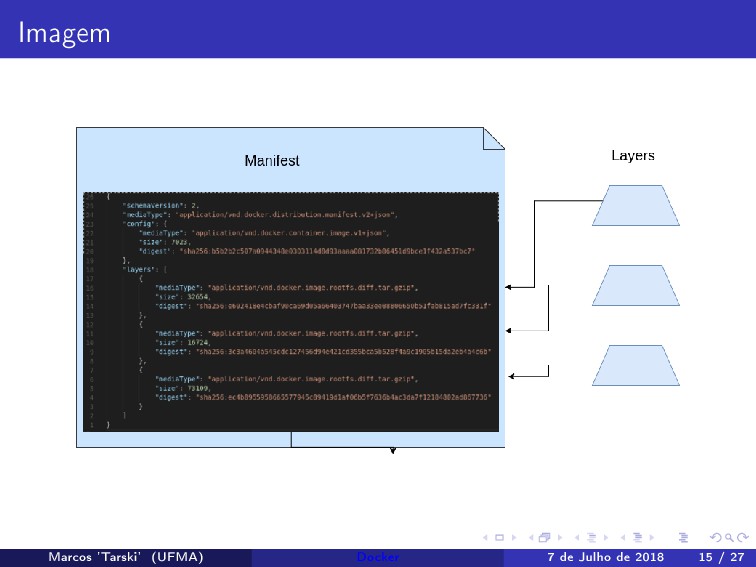756x567 pixels.
Task: Click the distribution.manifest.v2+json mediaType line
Action: point(260,215)
